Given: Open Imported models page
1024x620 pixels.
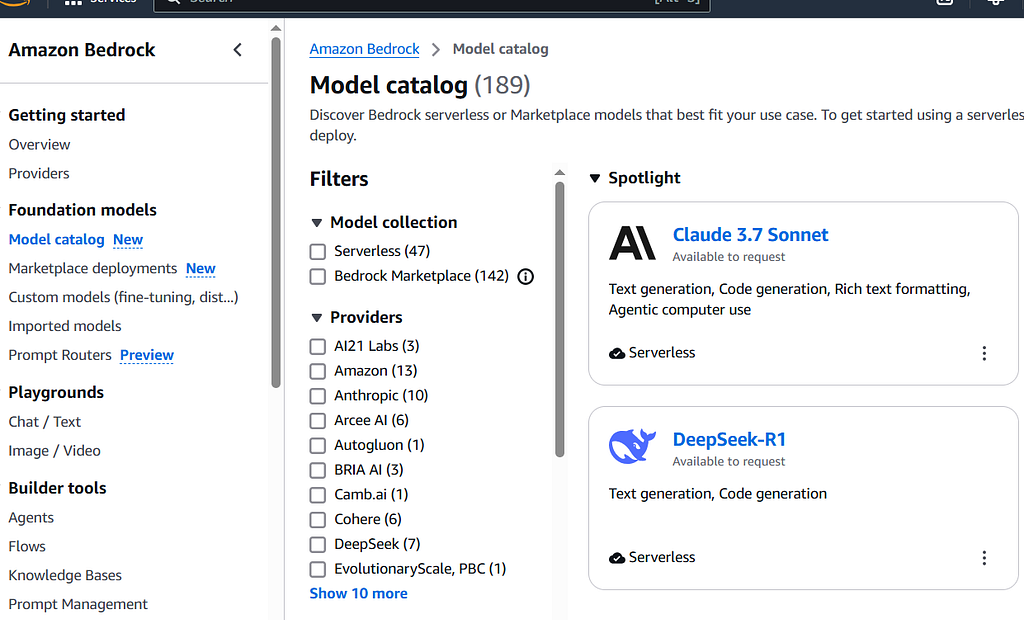Looking at the screenshot, I should point(65,326).
